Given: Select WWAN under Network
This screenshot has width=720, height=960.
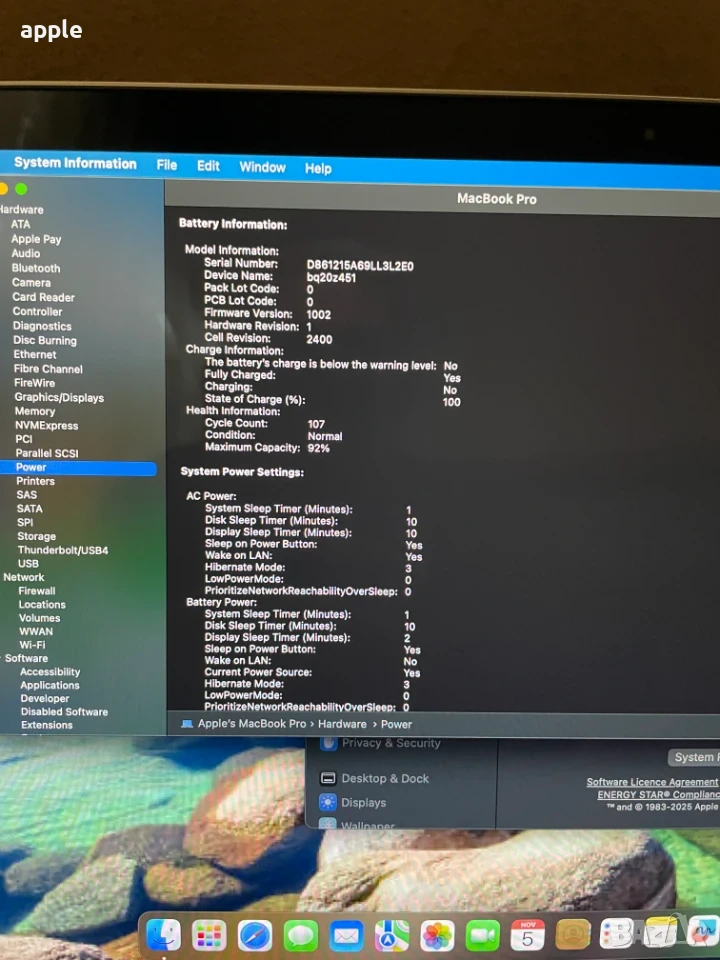Looking at the screenshot, I should point(36,632).
